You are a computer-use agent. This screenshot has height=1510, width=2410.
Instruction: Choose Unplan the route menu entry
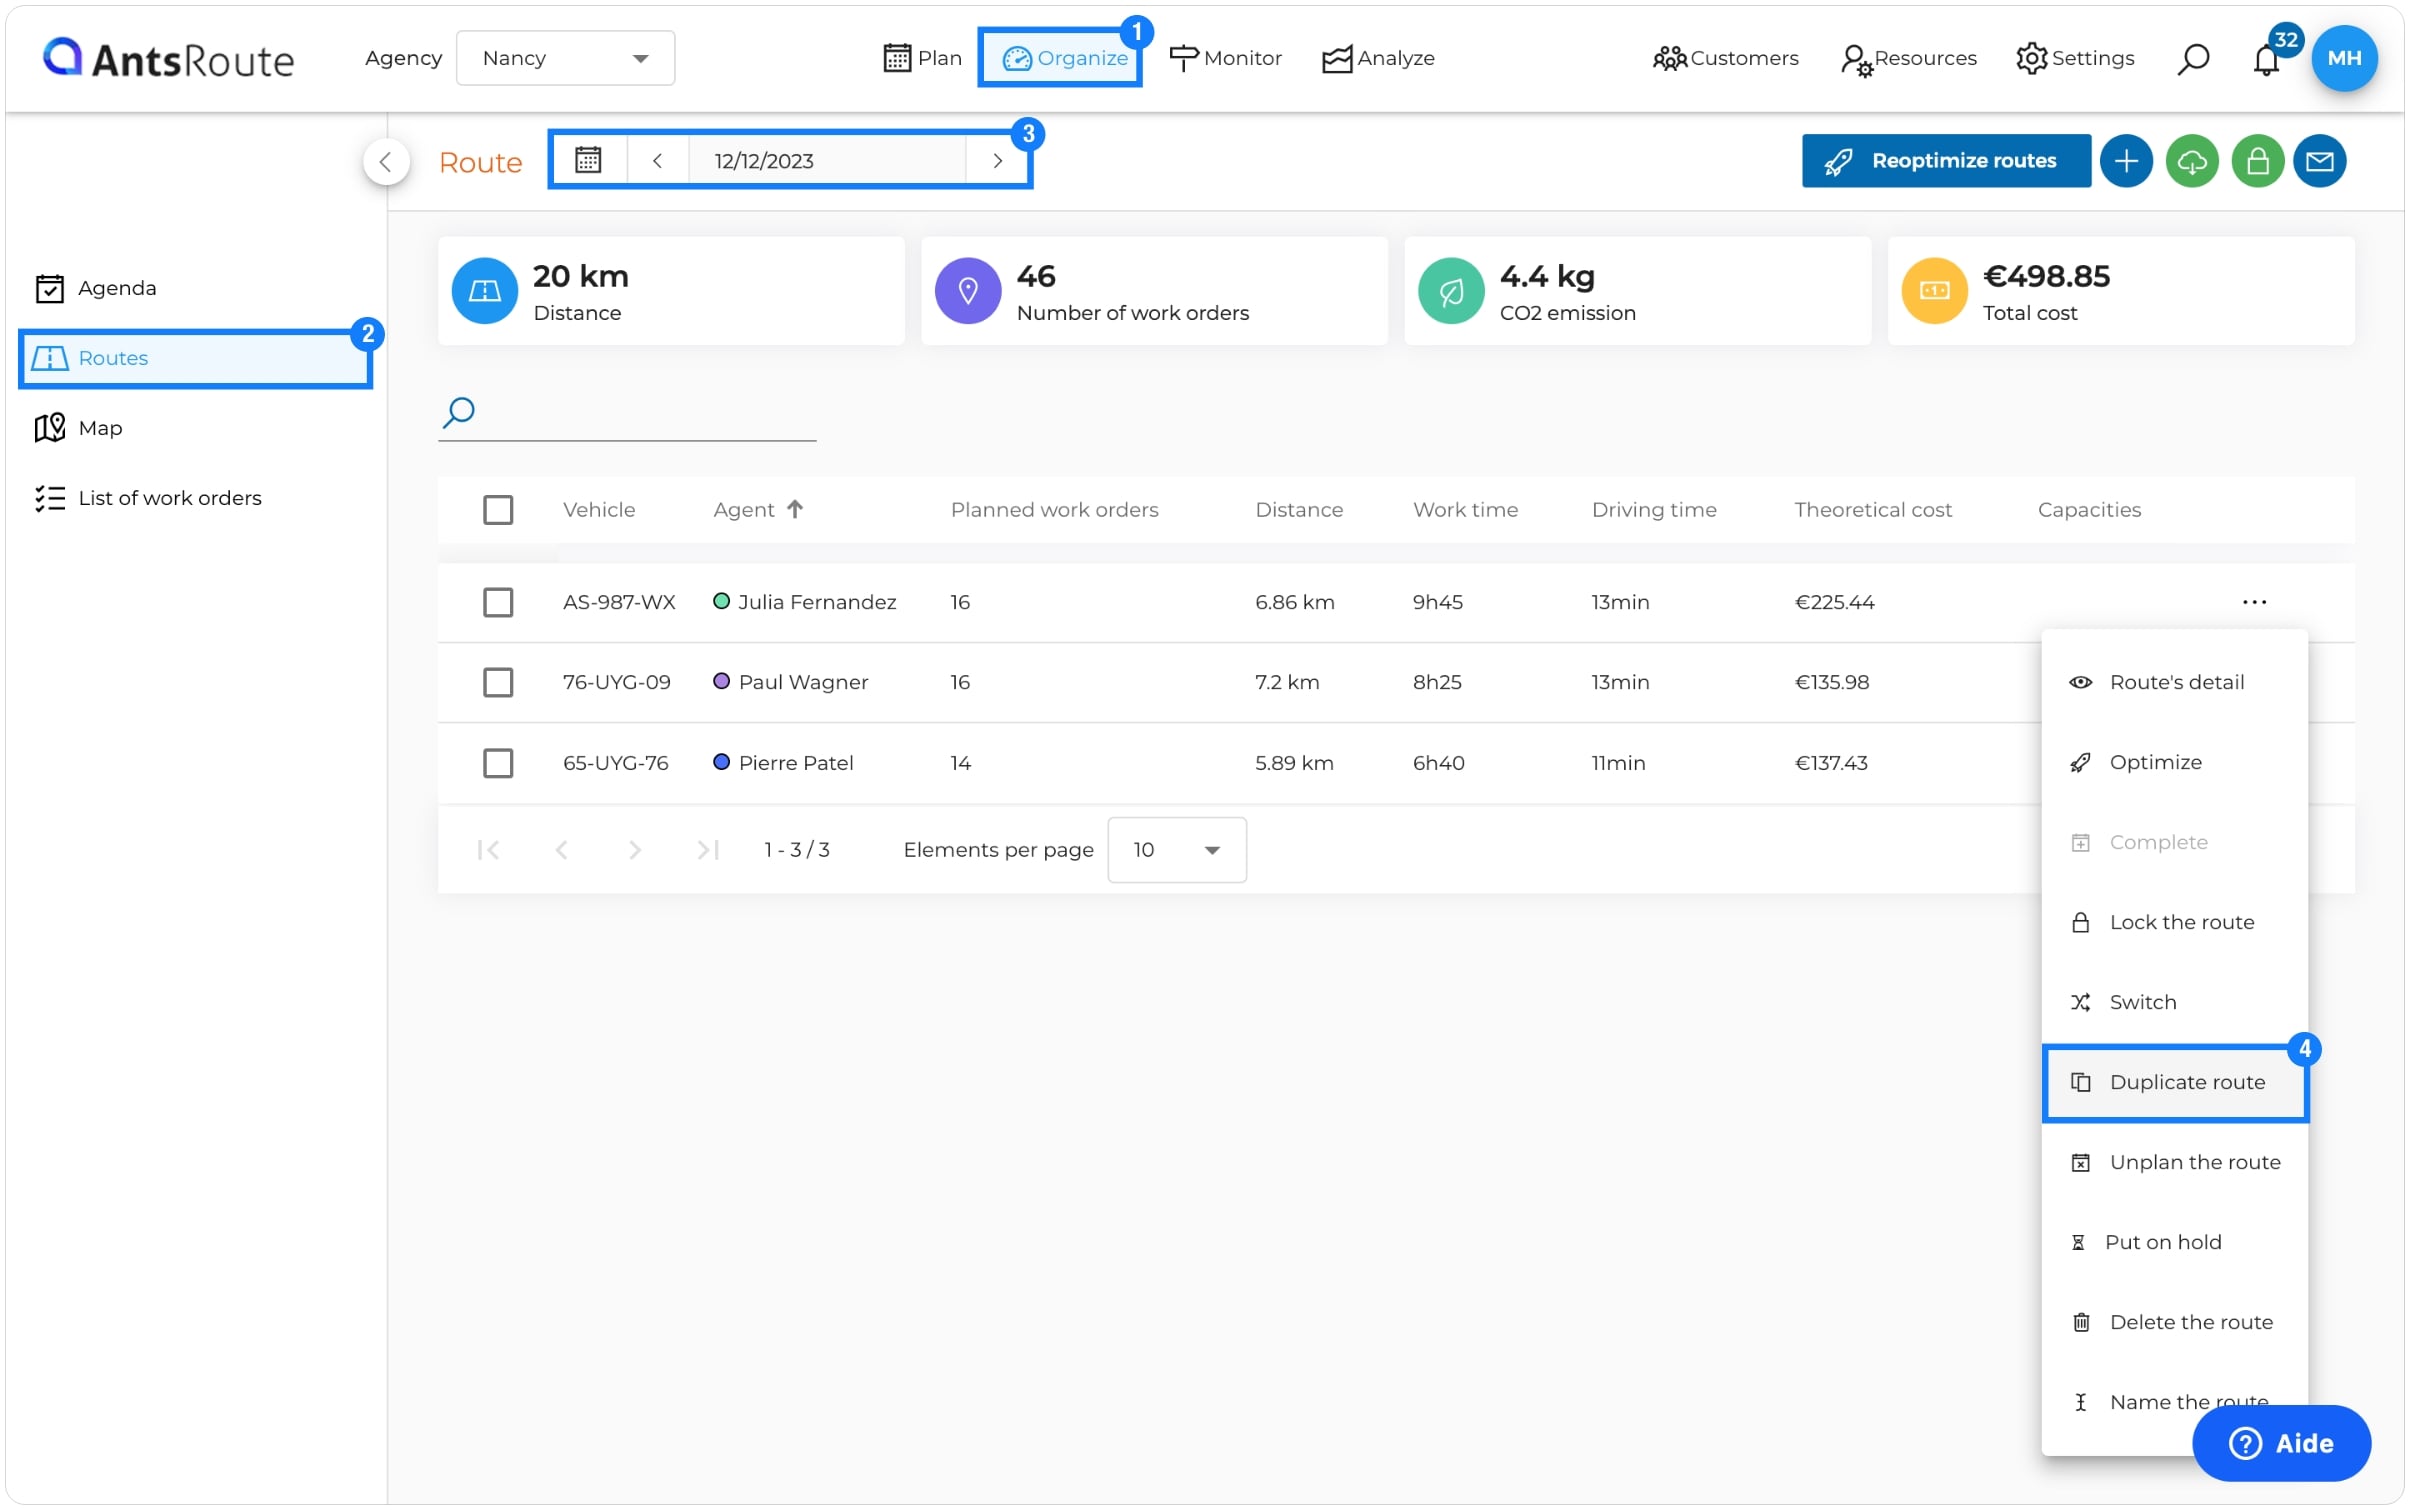tap(2174, 1162)
